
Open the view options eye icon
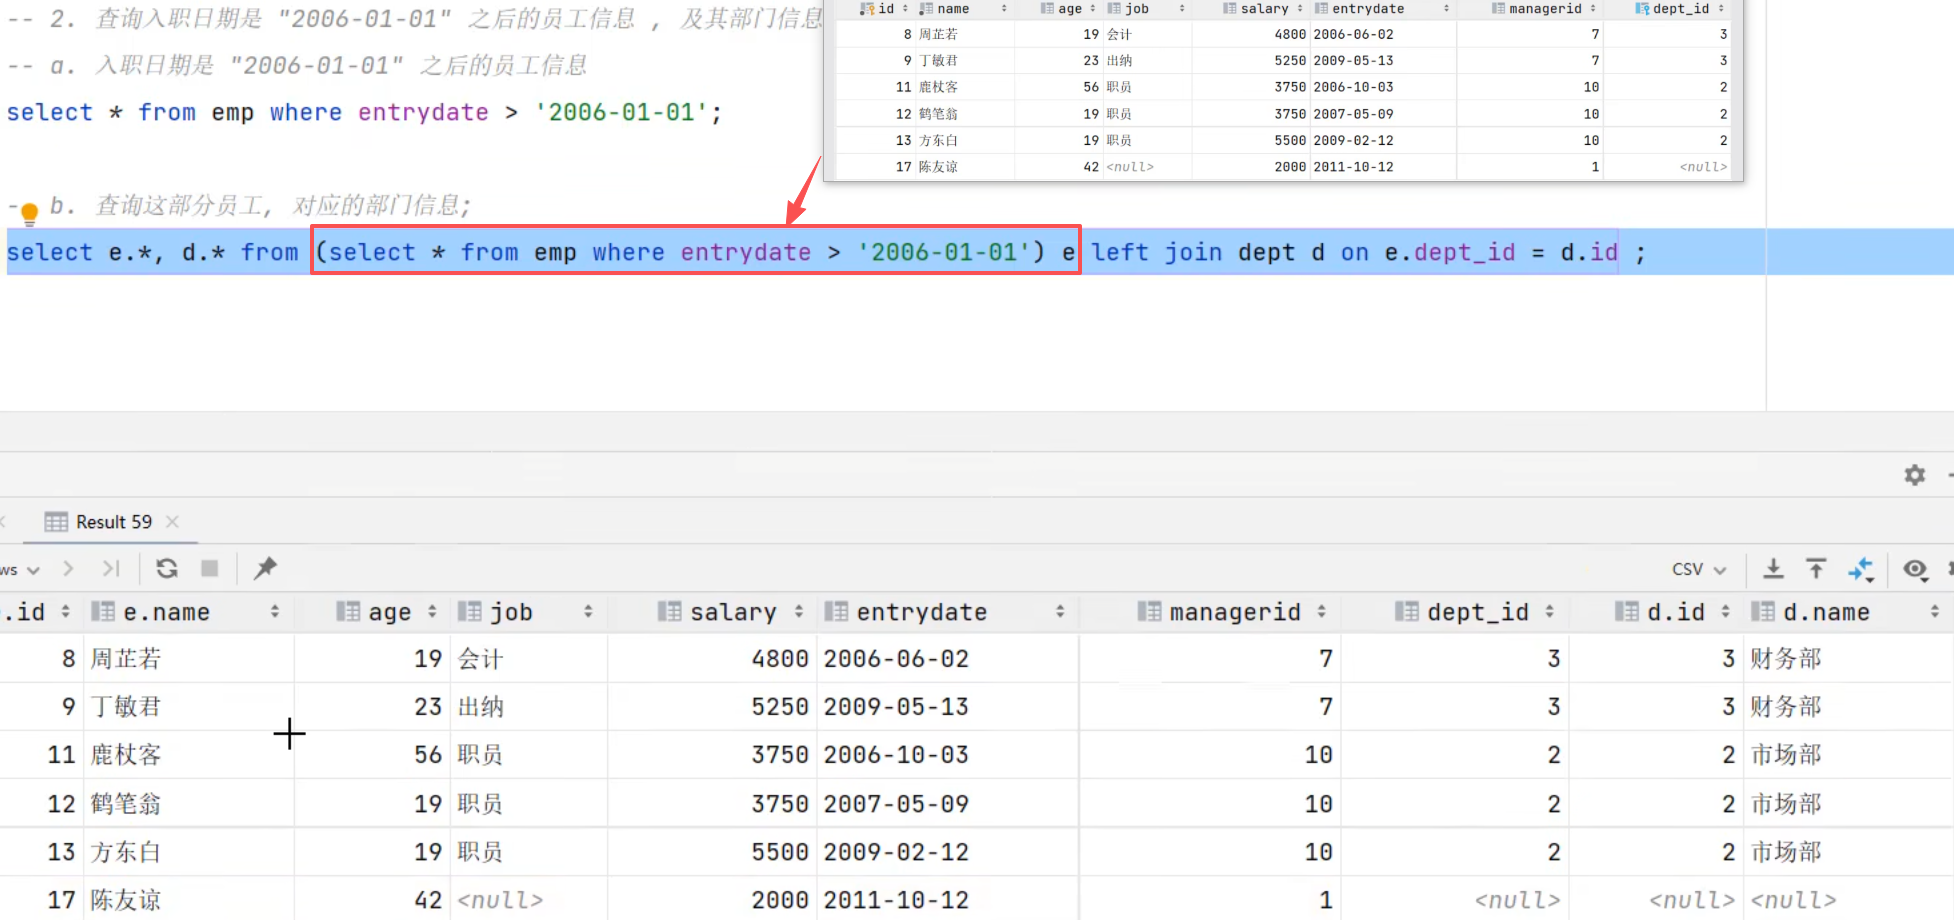click(1915, 569)
